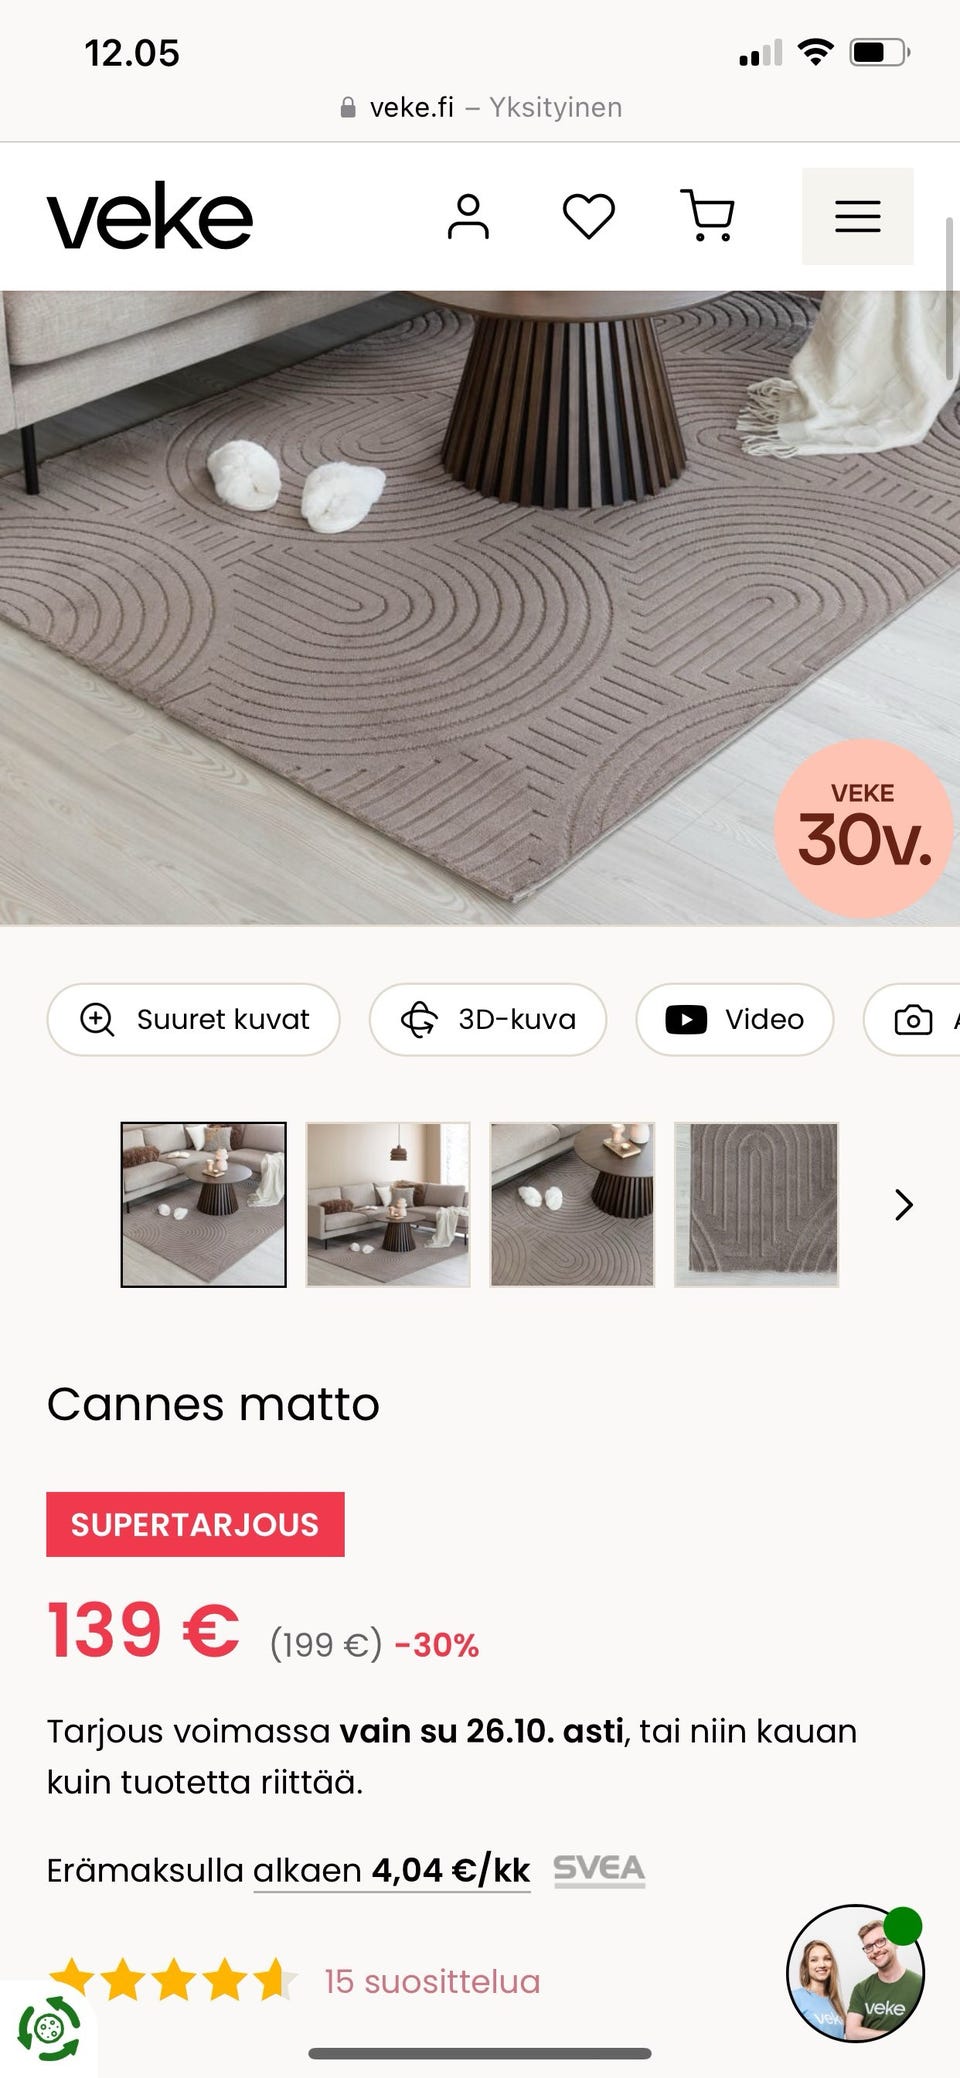This screenshot has width=960, height=2078.
Task: Open the shopping cart icon
Action: (x=708, y=216)
